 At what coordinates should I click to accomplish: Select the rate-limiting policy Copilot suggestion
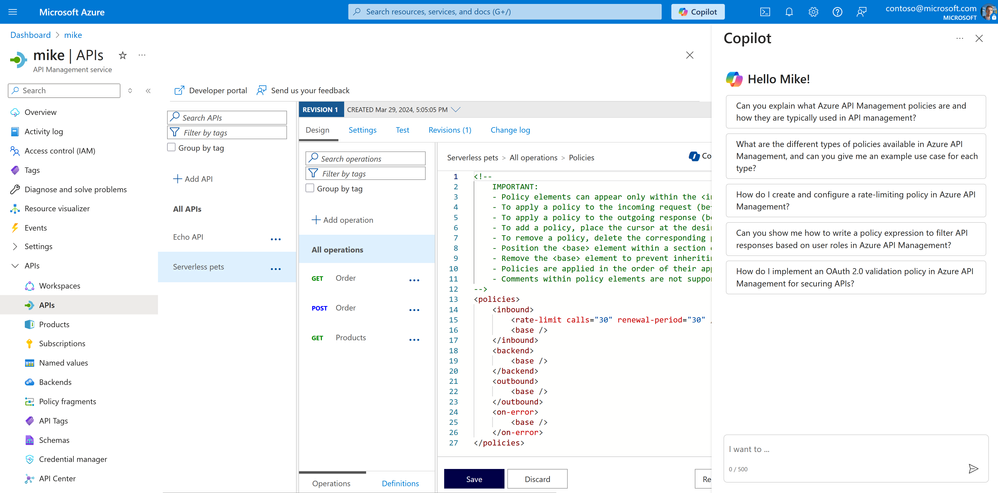[x=855, y=200]
